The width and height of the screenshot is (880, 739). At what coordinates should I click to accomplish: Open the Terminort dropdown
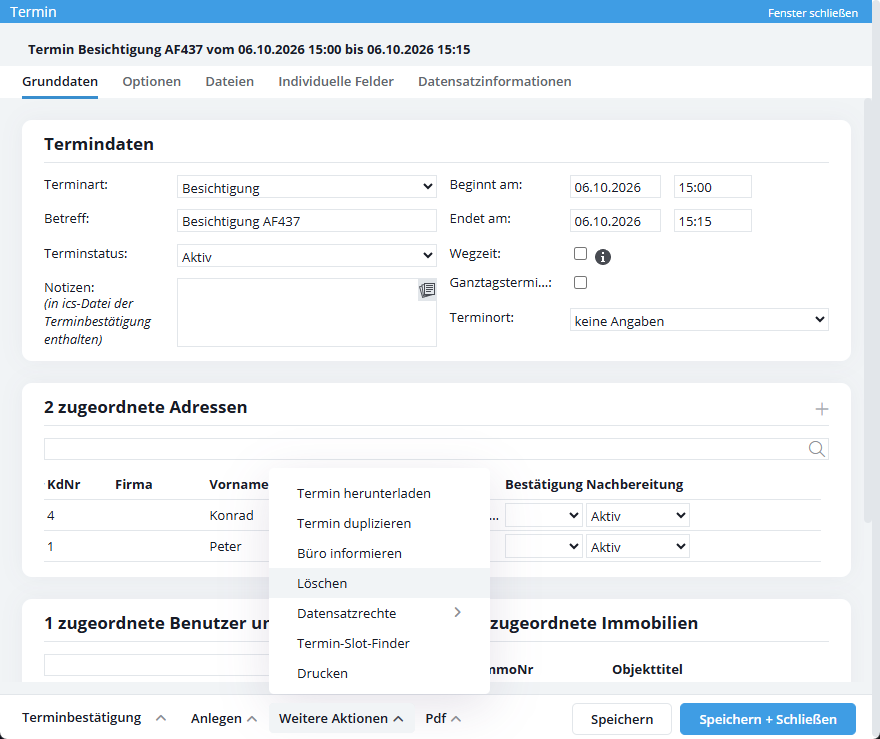click(699, 320)
